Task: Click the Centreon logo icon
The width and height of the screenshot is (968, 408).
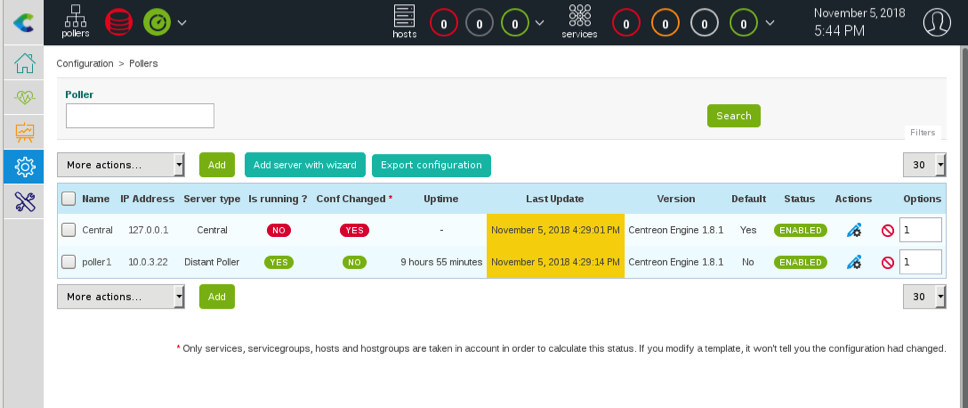Action: click(x=22, y=21)
